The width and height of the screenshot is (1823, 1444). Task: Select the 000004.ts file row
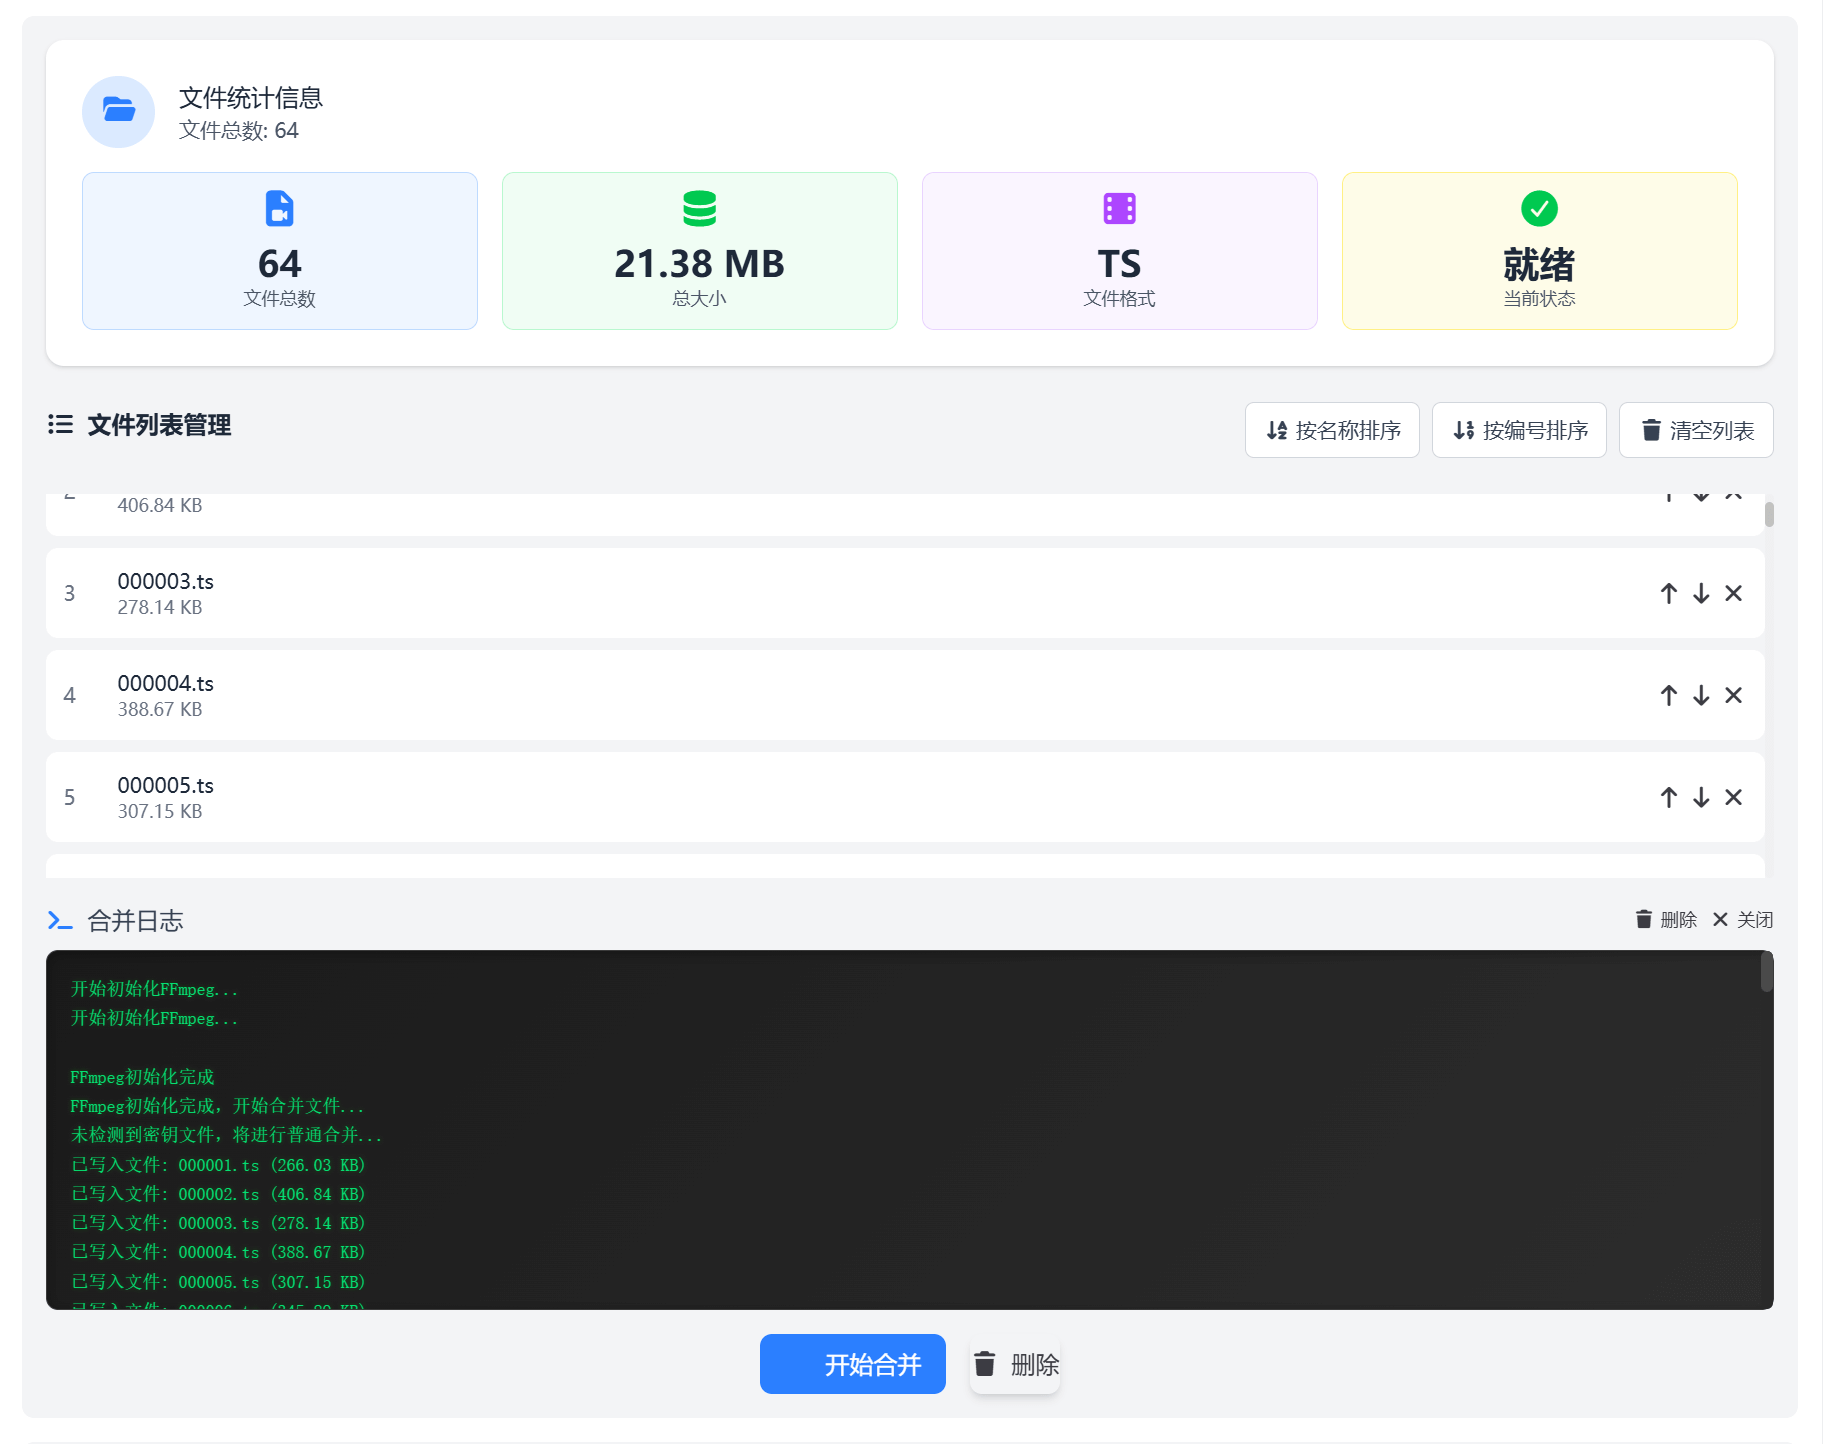click(800, 696)
